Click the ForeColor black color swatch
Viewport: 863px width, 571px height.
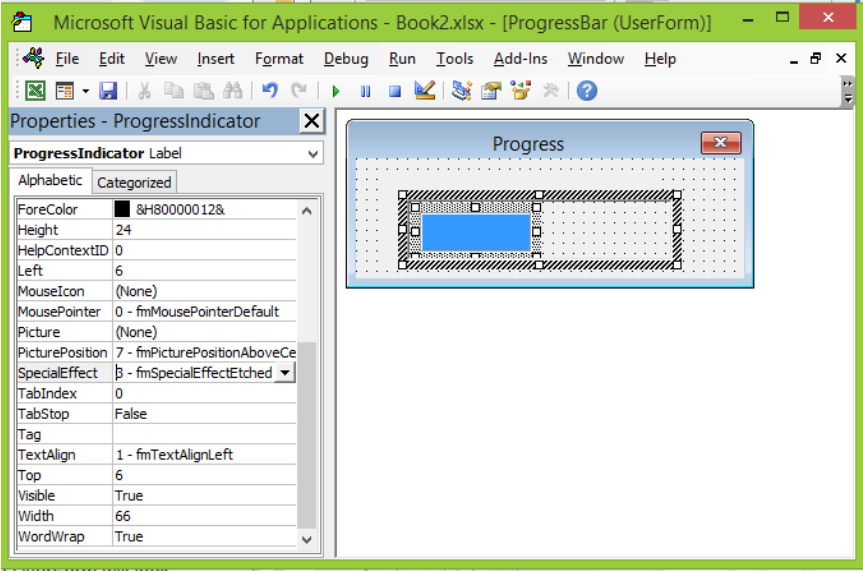(x=122, y=209)
